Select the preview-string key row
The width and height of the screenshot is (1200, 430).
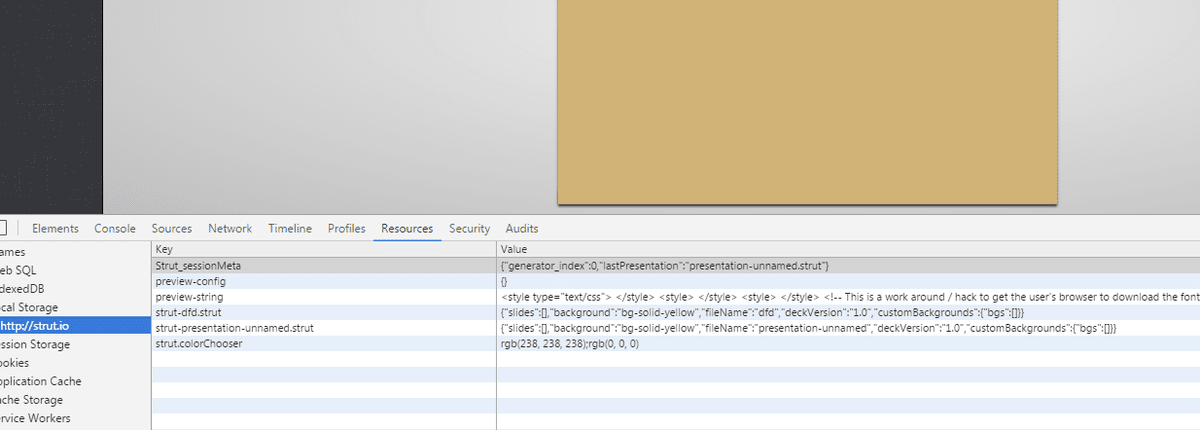click(x=189, y=297)
